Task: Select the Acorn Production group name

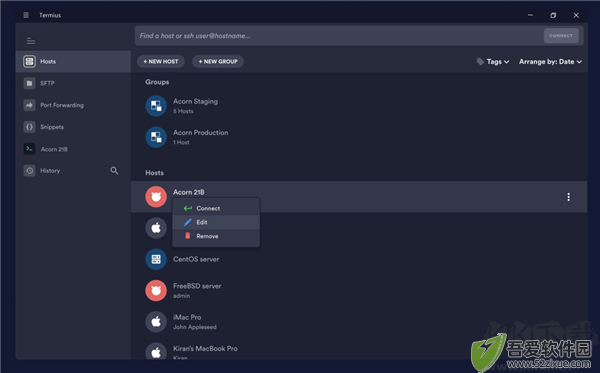Action: point(201,132)
